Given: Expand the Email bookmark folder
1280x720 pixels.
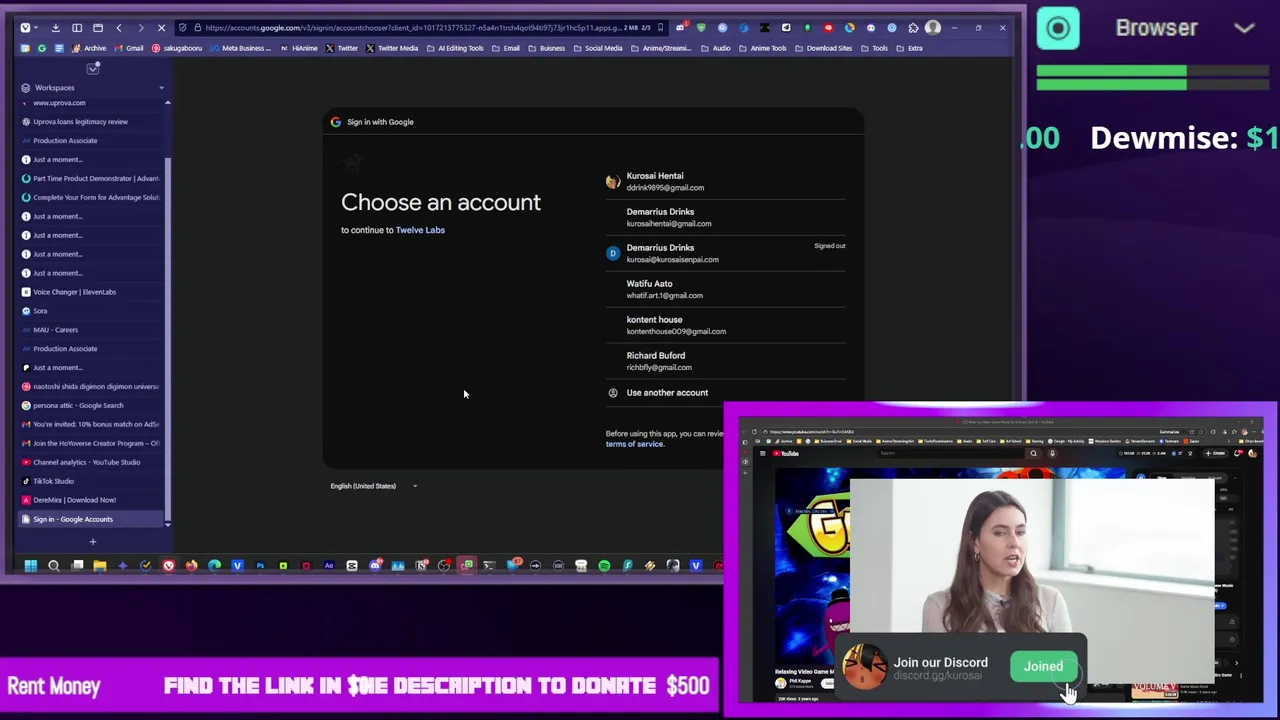Looking at the screenshot, I should pyautogui.click(x=506, y=48).
